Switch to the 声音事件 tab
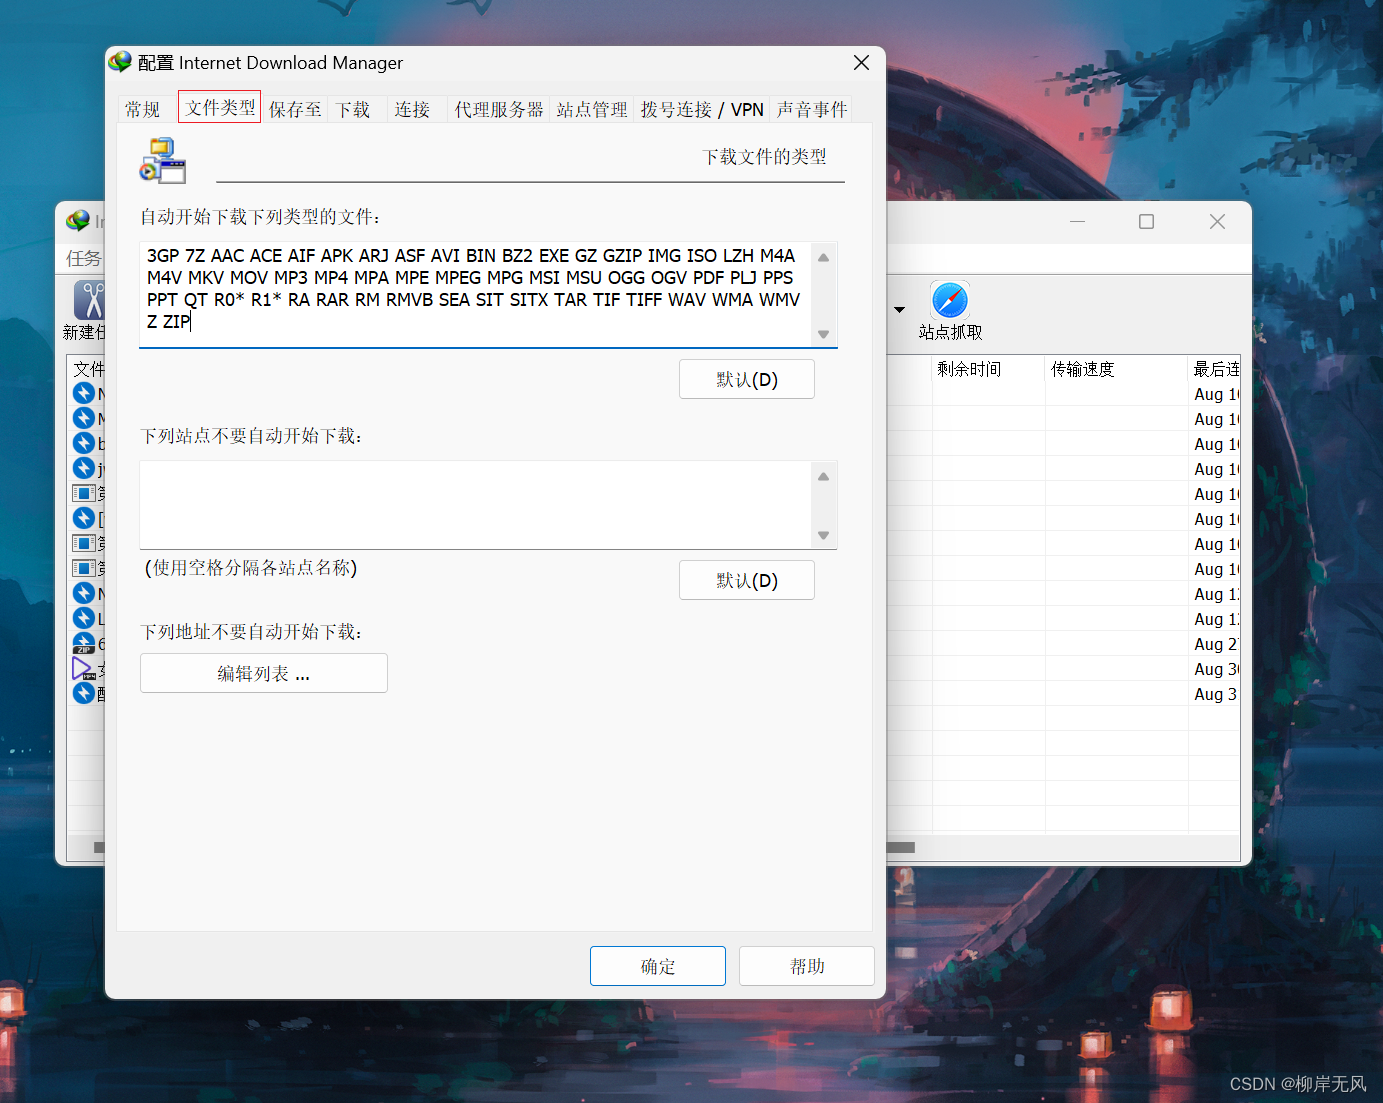 (x=812, y=109)
